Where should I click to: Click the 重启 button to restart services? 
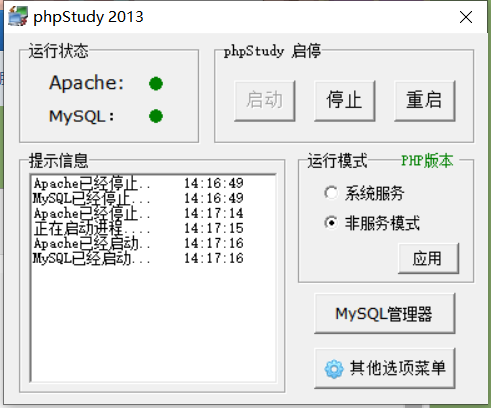424,100
